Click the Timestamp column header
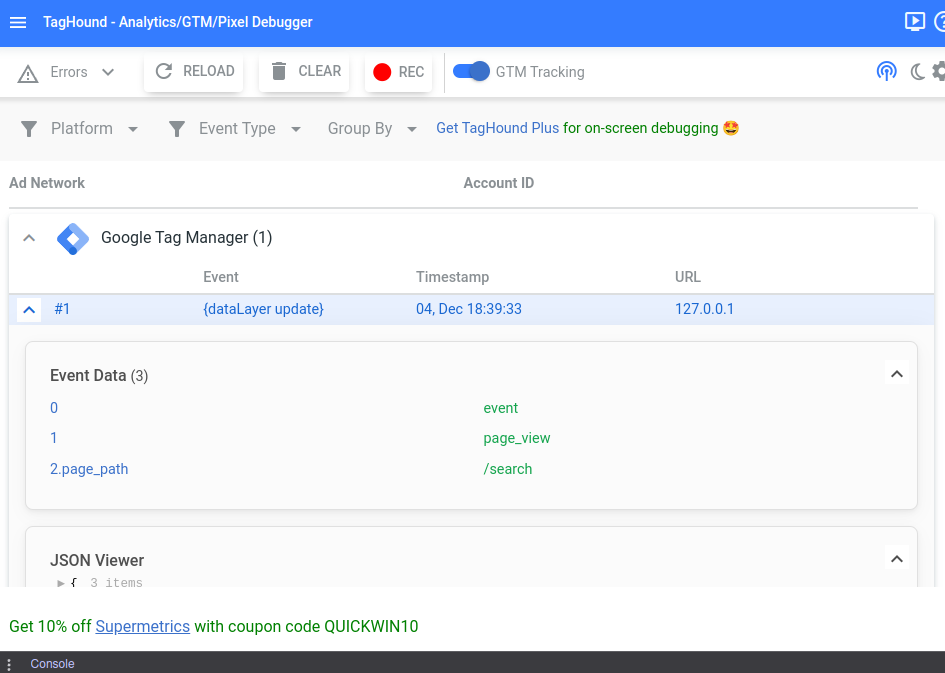The width and height of the screenshot is (945, 673). point(452,277)
